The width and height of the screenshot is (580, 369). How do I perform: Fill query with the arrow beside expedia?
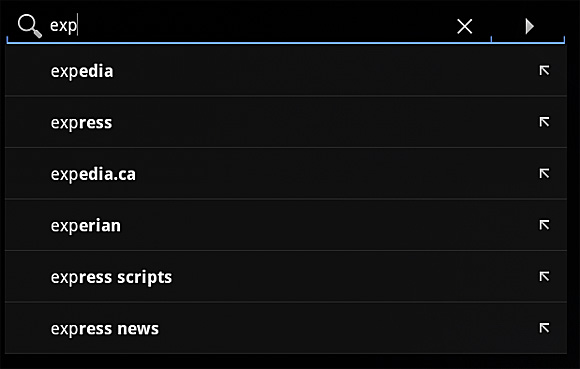(544, 70)
